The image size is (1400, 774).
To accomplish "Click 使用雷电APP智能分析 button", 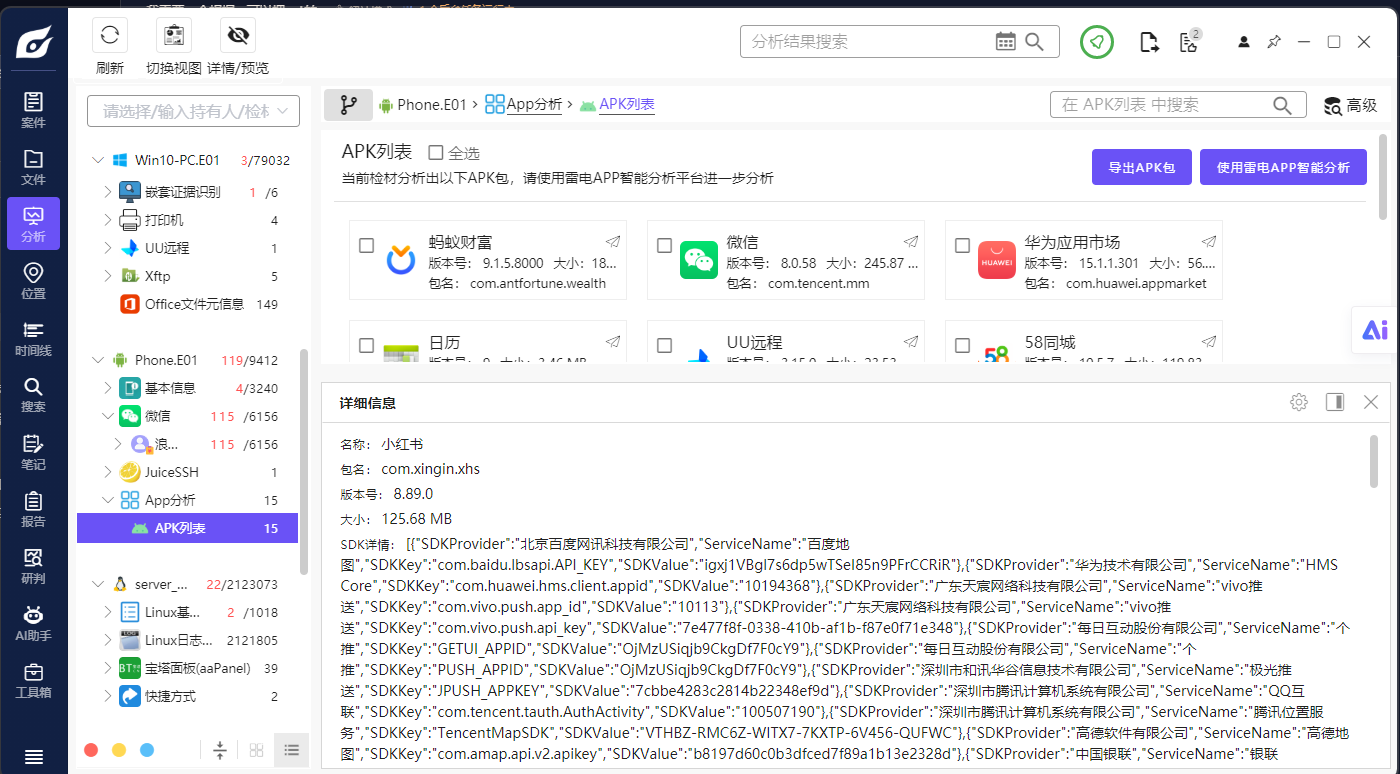I will point(1283,168).
